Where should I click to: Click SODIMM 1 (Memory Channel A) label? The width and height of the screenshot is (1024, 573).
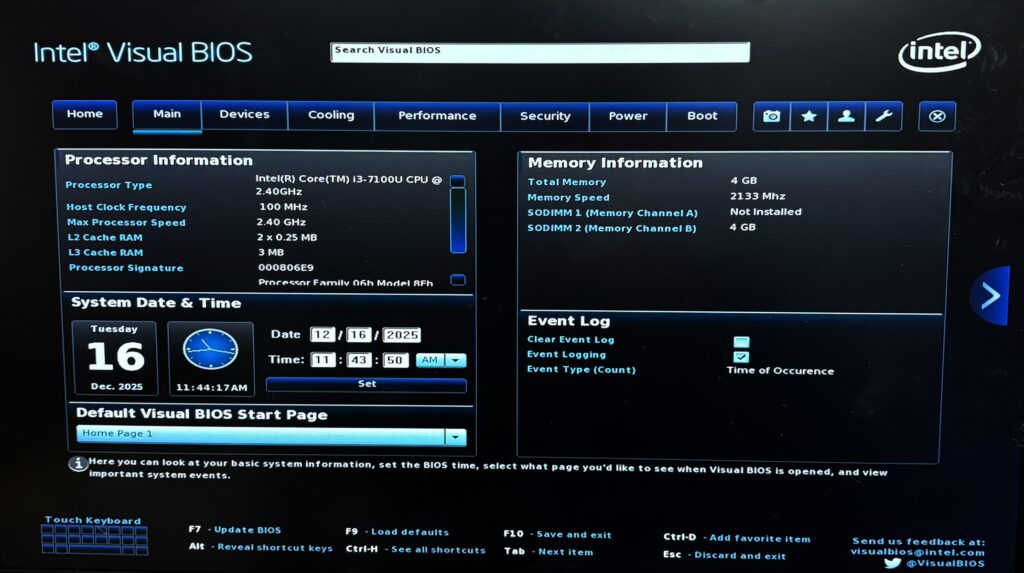point(613,213)
